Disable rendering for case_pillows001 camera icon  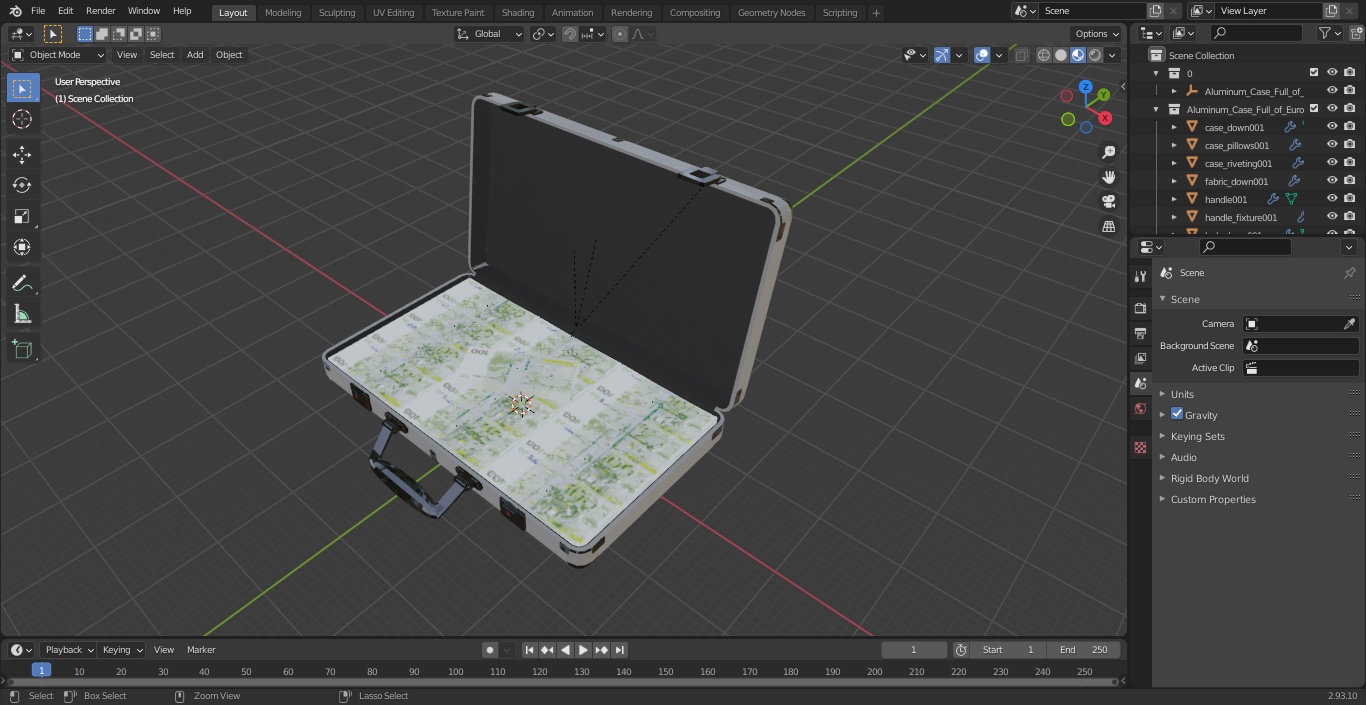tap(1350, 145)
